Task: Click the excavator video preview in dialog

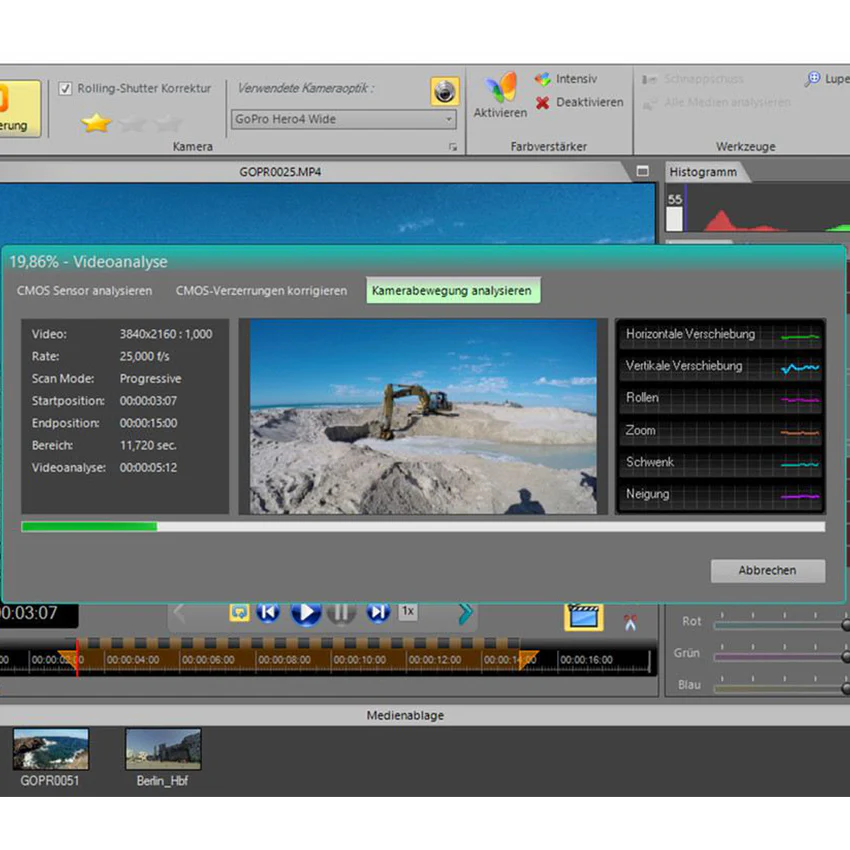Action: coord(423,416)
